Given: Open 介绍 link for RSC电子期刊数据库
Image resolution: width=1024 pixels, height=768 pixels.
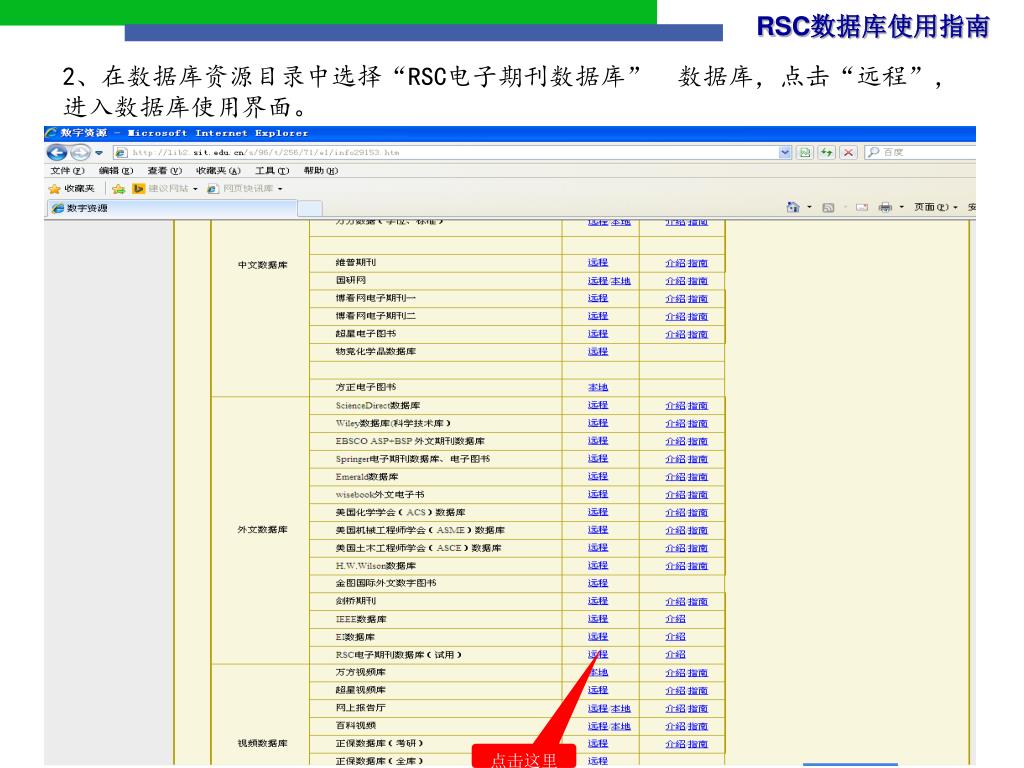Looking at the screenshot, I should coord(675,654).
